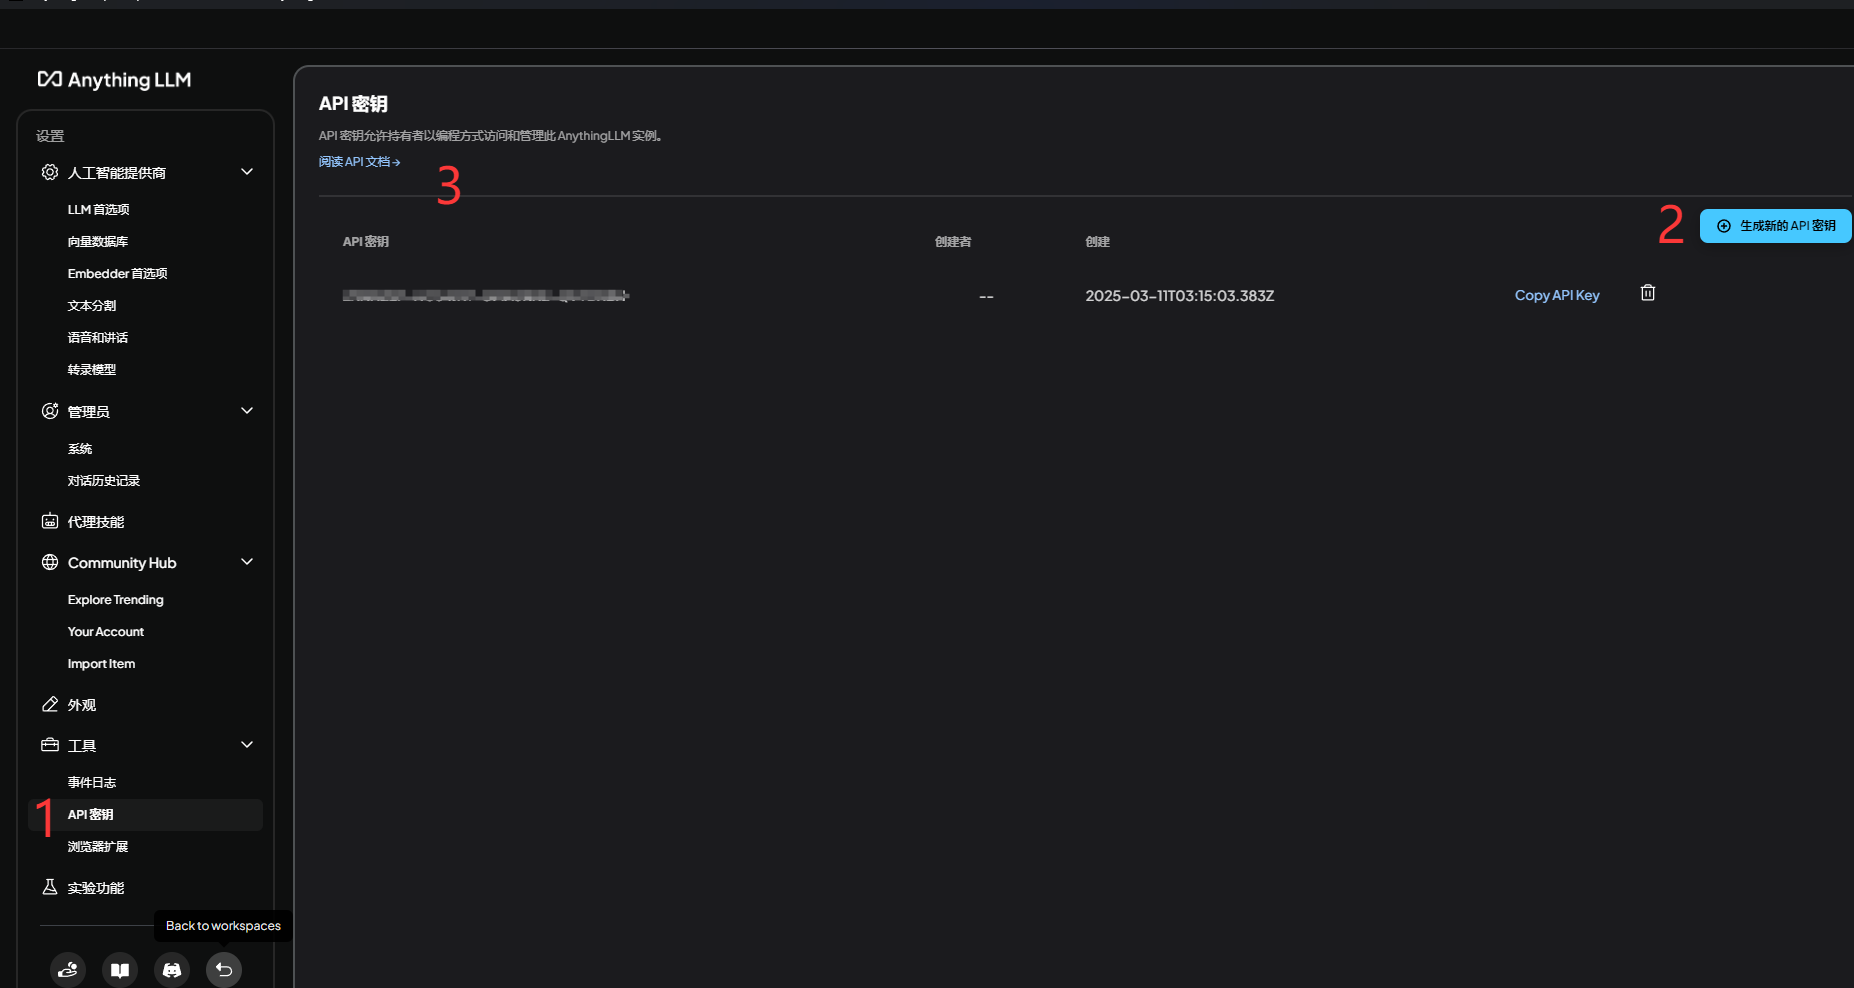Image resolution: width=1854 pixels, height=988 pixels.
Task: Click the robot icon beside 代理技能
Action: [50, 521]
